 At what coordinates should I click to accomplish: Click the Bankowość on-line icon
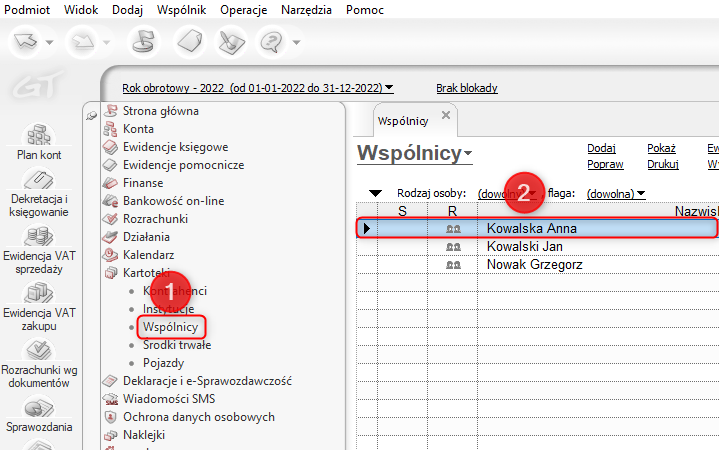110,200
